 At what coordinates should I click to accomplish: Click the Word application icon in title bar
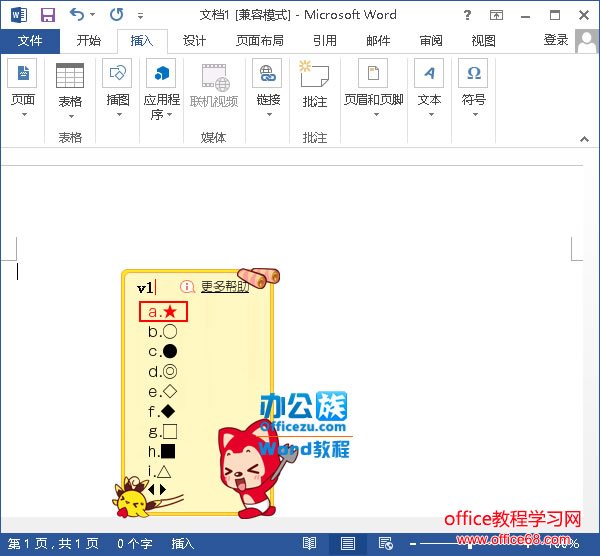coord(19,15)
